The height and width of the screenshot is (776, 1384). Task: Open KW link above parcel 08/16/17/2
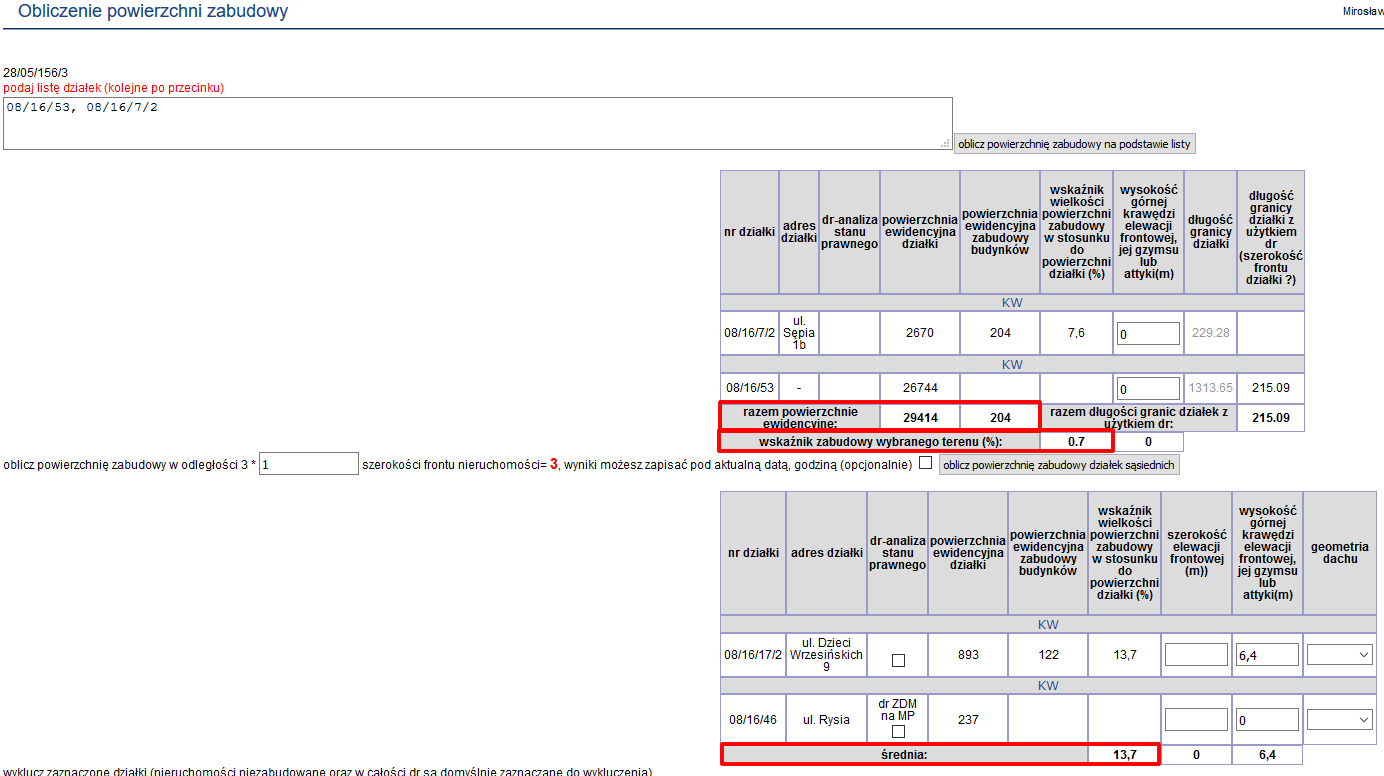coord(1047,625)
